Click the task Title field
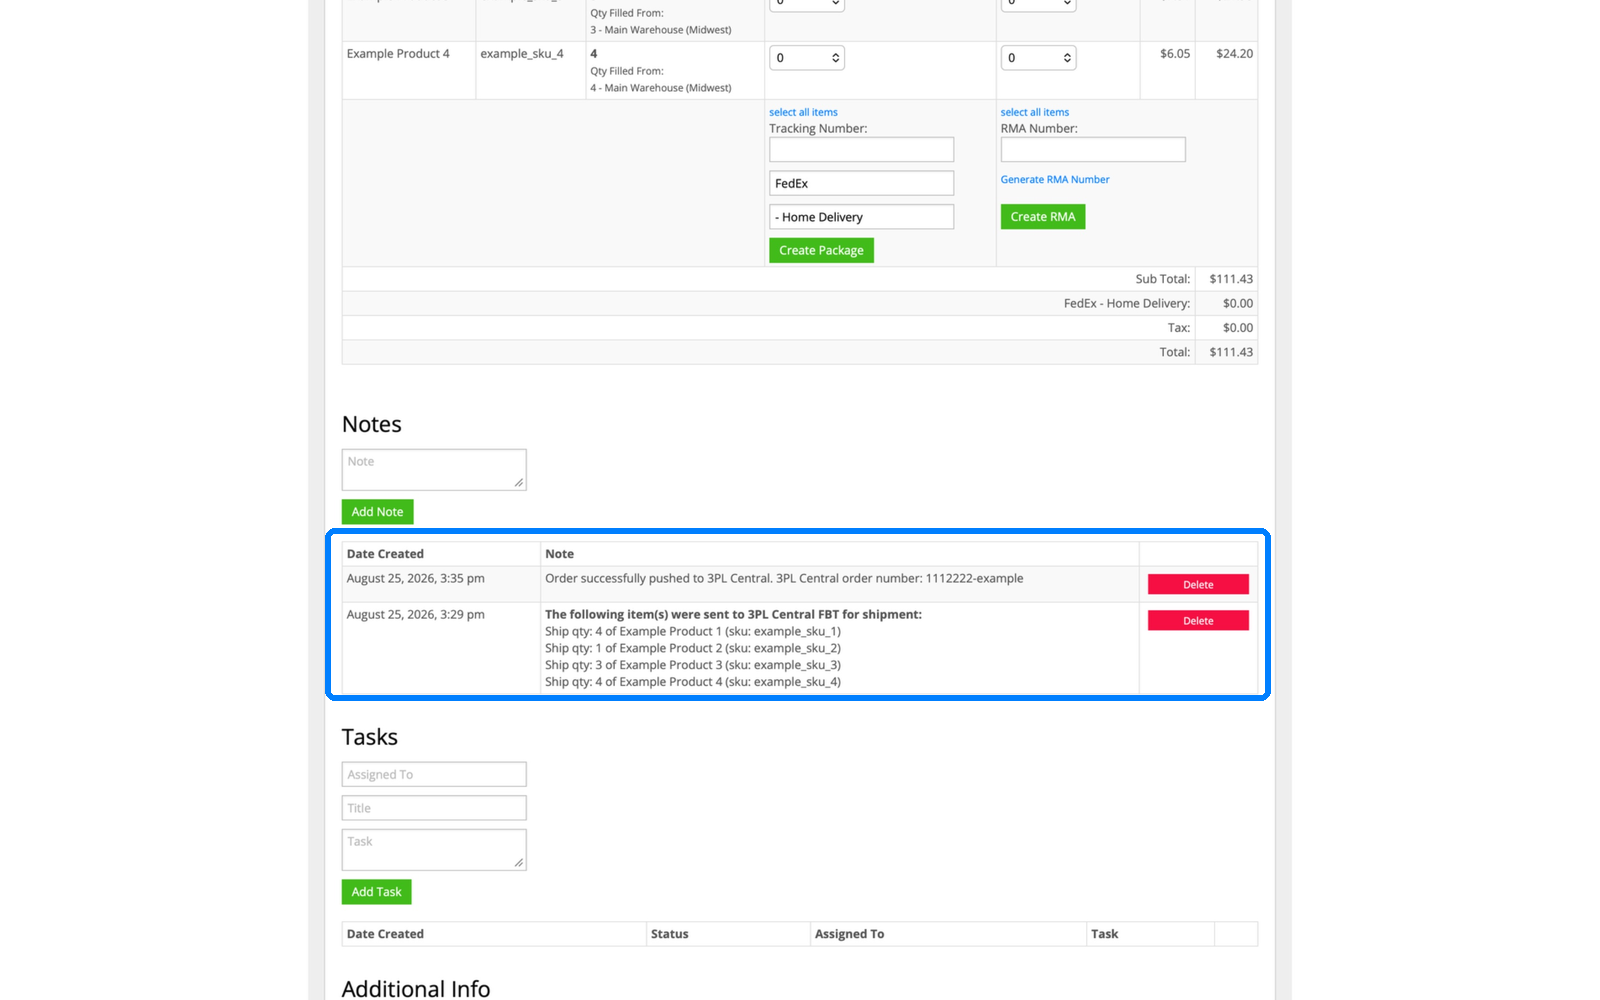 tap(434, 808)
